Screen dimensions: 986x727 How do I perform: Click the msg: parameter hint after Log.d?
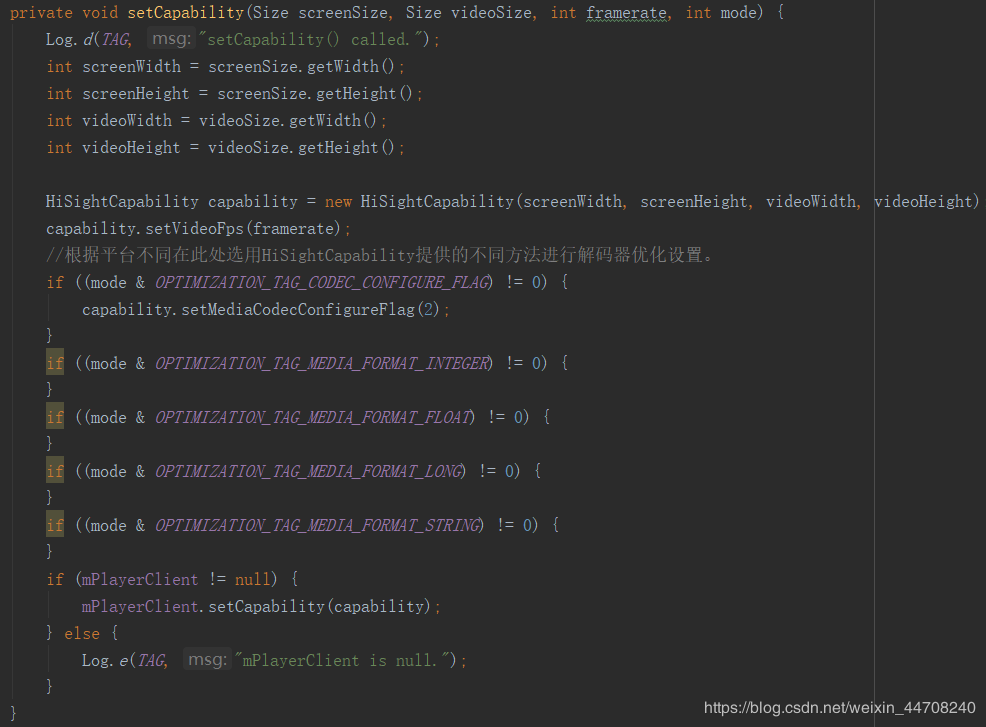(x=171, y=39)
